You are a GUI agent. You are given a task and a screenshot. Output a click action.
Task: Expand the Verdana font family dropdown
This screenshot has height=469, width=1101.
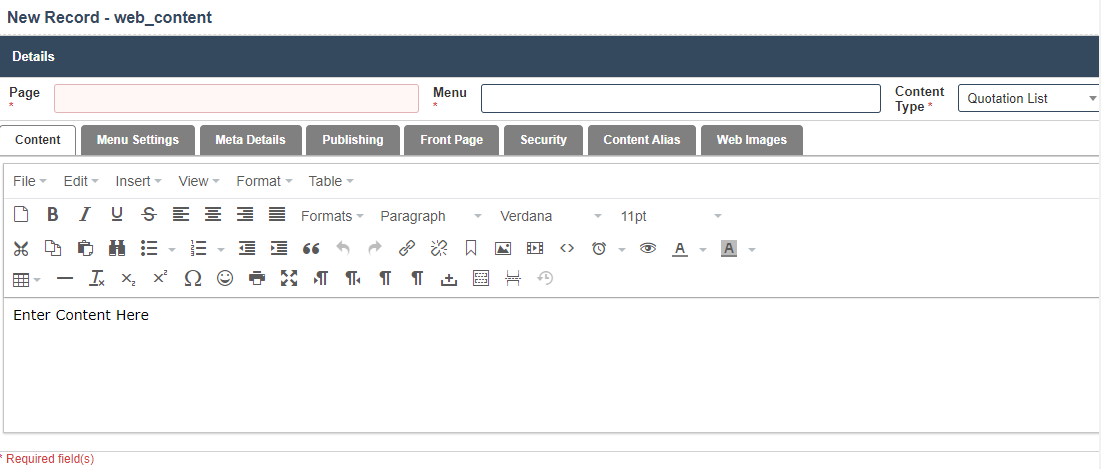551,216
